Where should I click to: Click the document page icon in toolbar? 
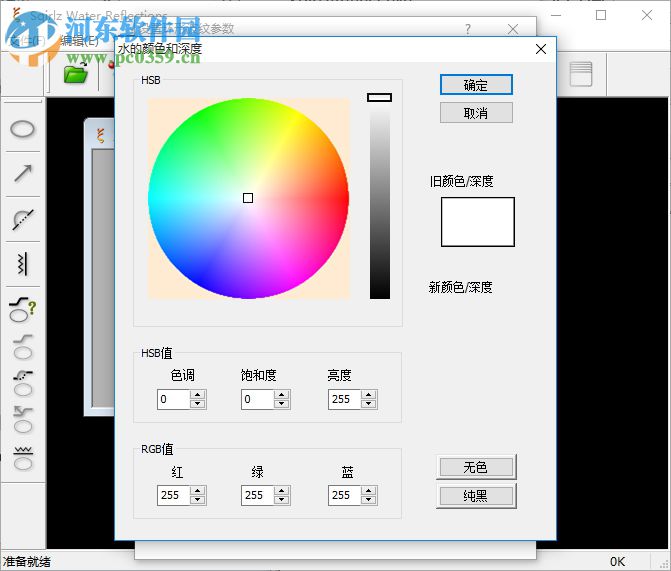pos(581,74)
